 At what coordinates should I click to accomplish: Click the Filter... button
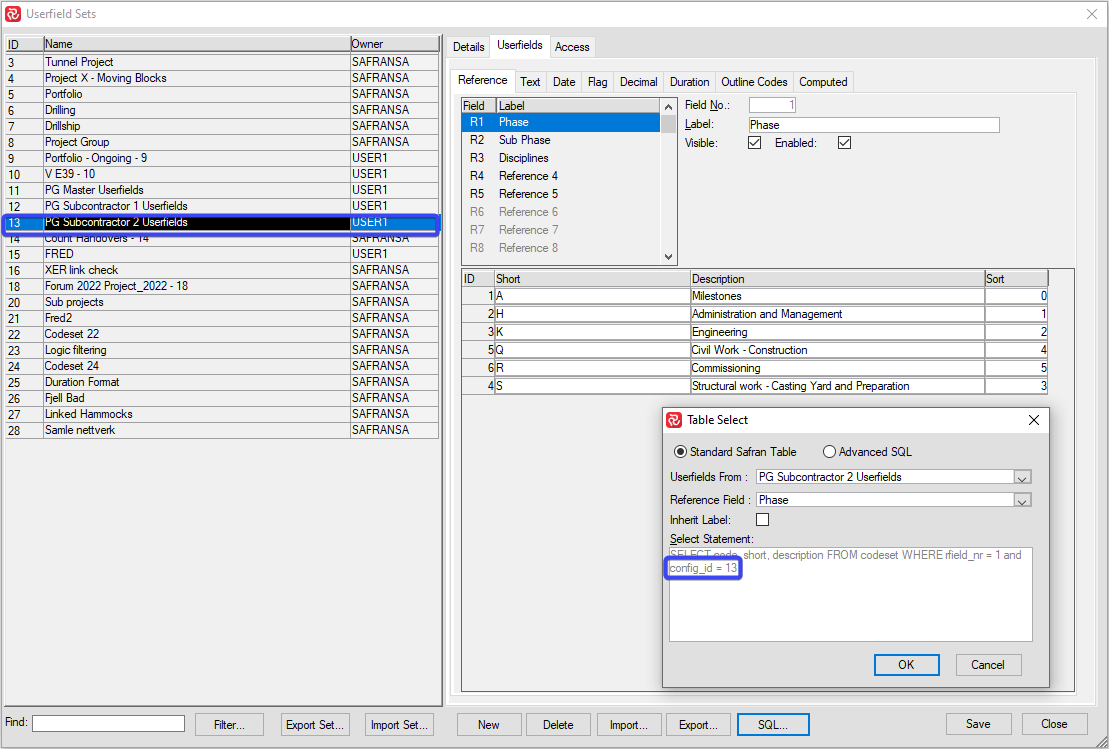point(229,724)
